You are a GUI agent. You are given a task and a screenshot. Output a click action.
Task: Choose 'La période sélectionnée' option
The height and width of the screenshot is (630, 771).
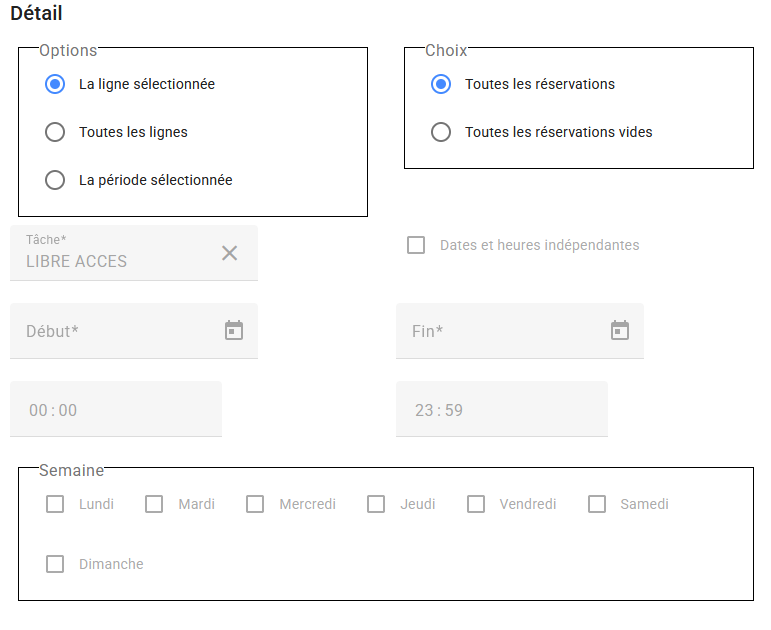click(55, 180)
